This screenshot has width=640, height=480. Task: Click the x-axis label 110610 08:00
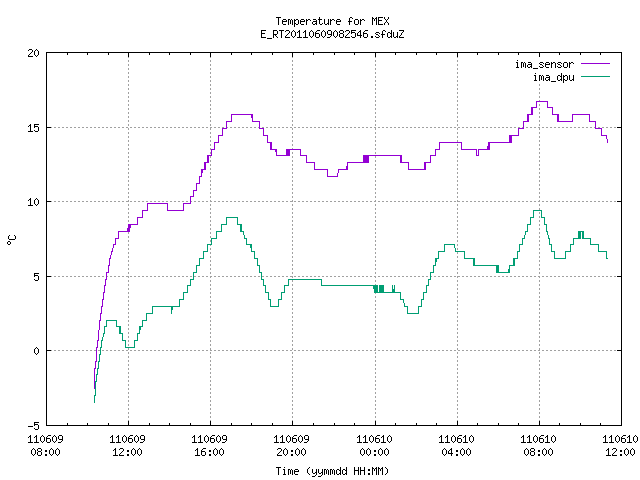pos(539,446)
